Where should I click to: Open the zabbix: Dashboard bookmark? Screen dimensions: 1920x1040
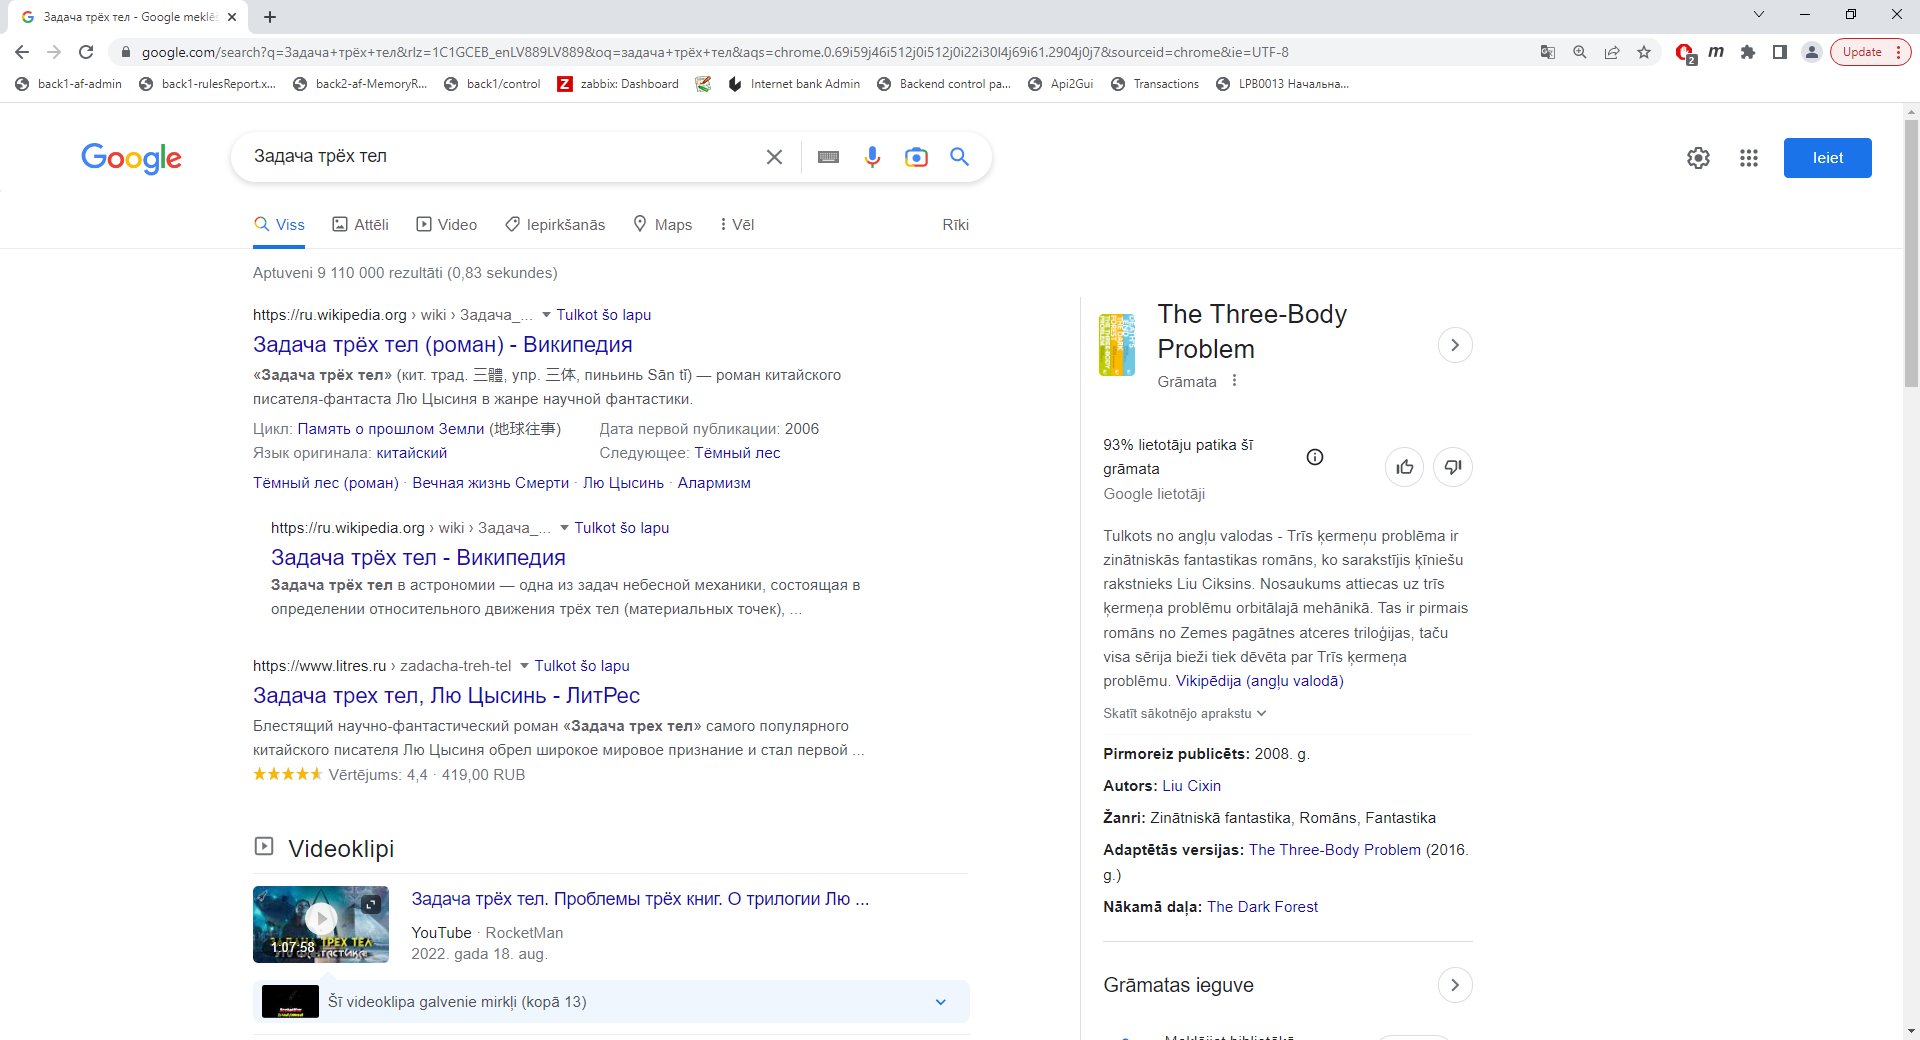pyautogui.click(x=618, y=84)
